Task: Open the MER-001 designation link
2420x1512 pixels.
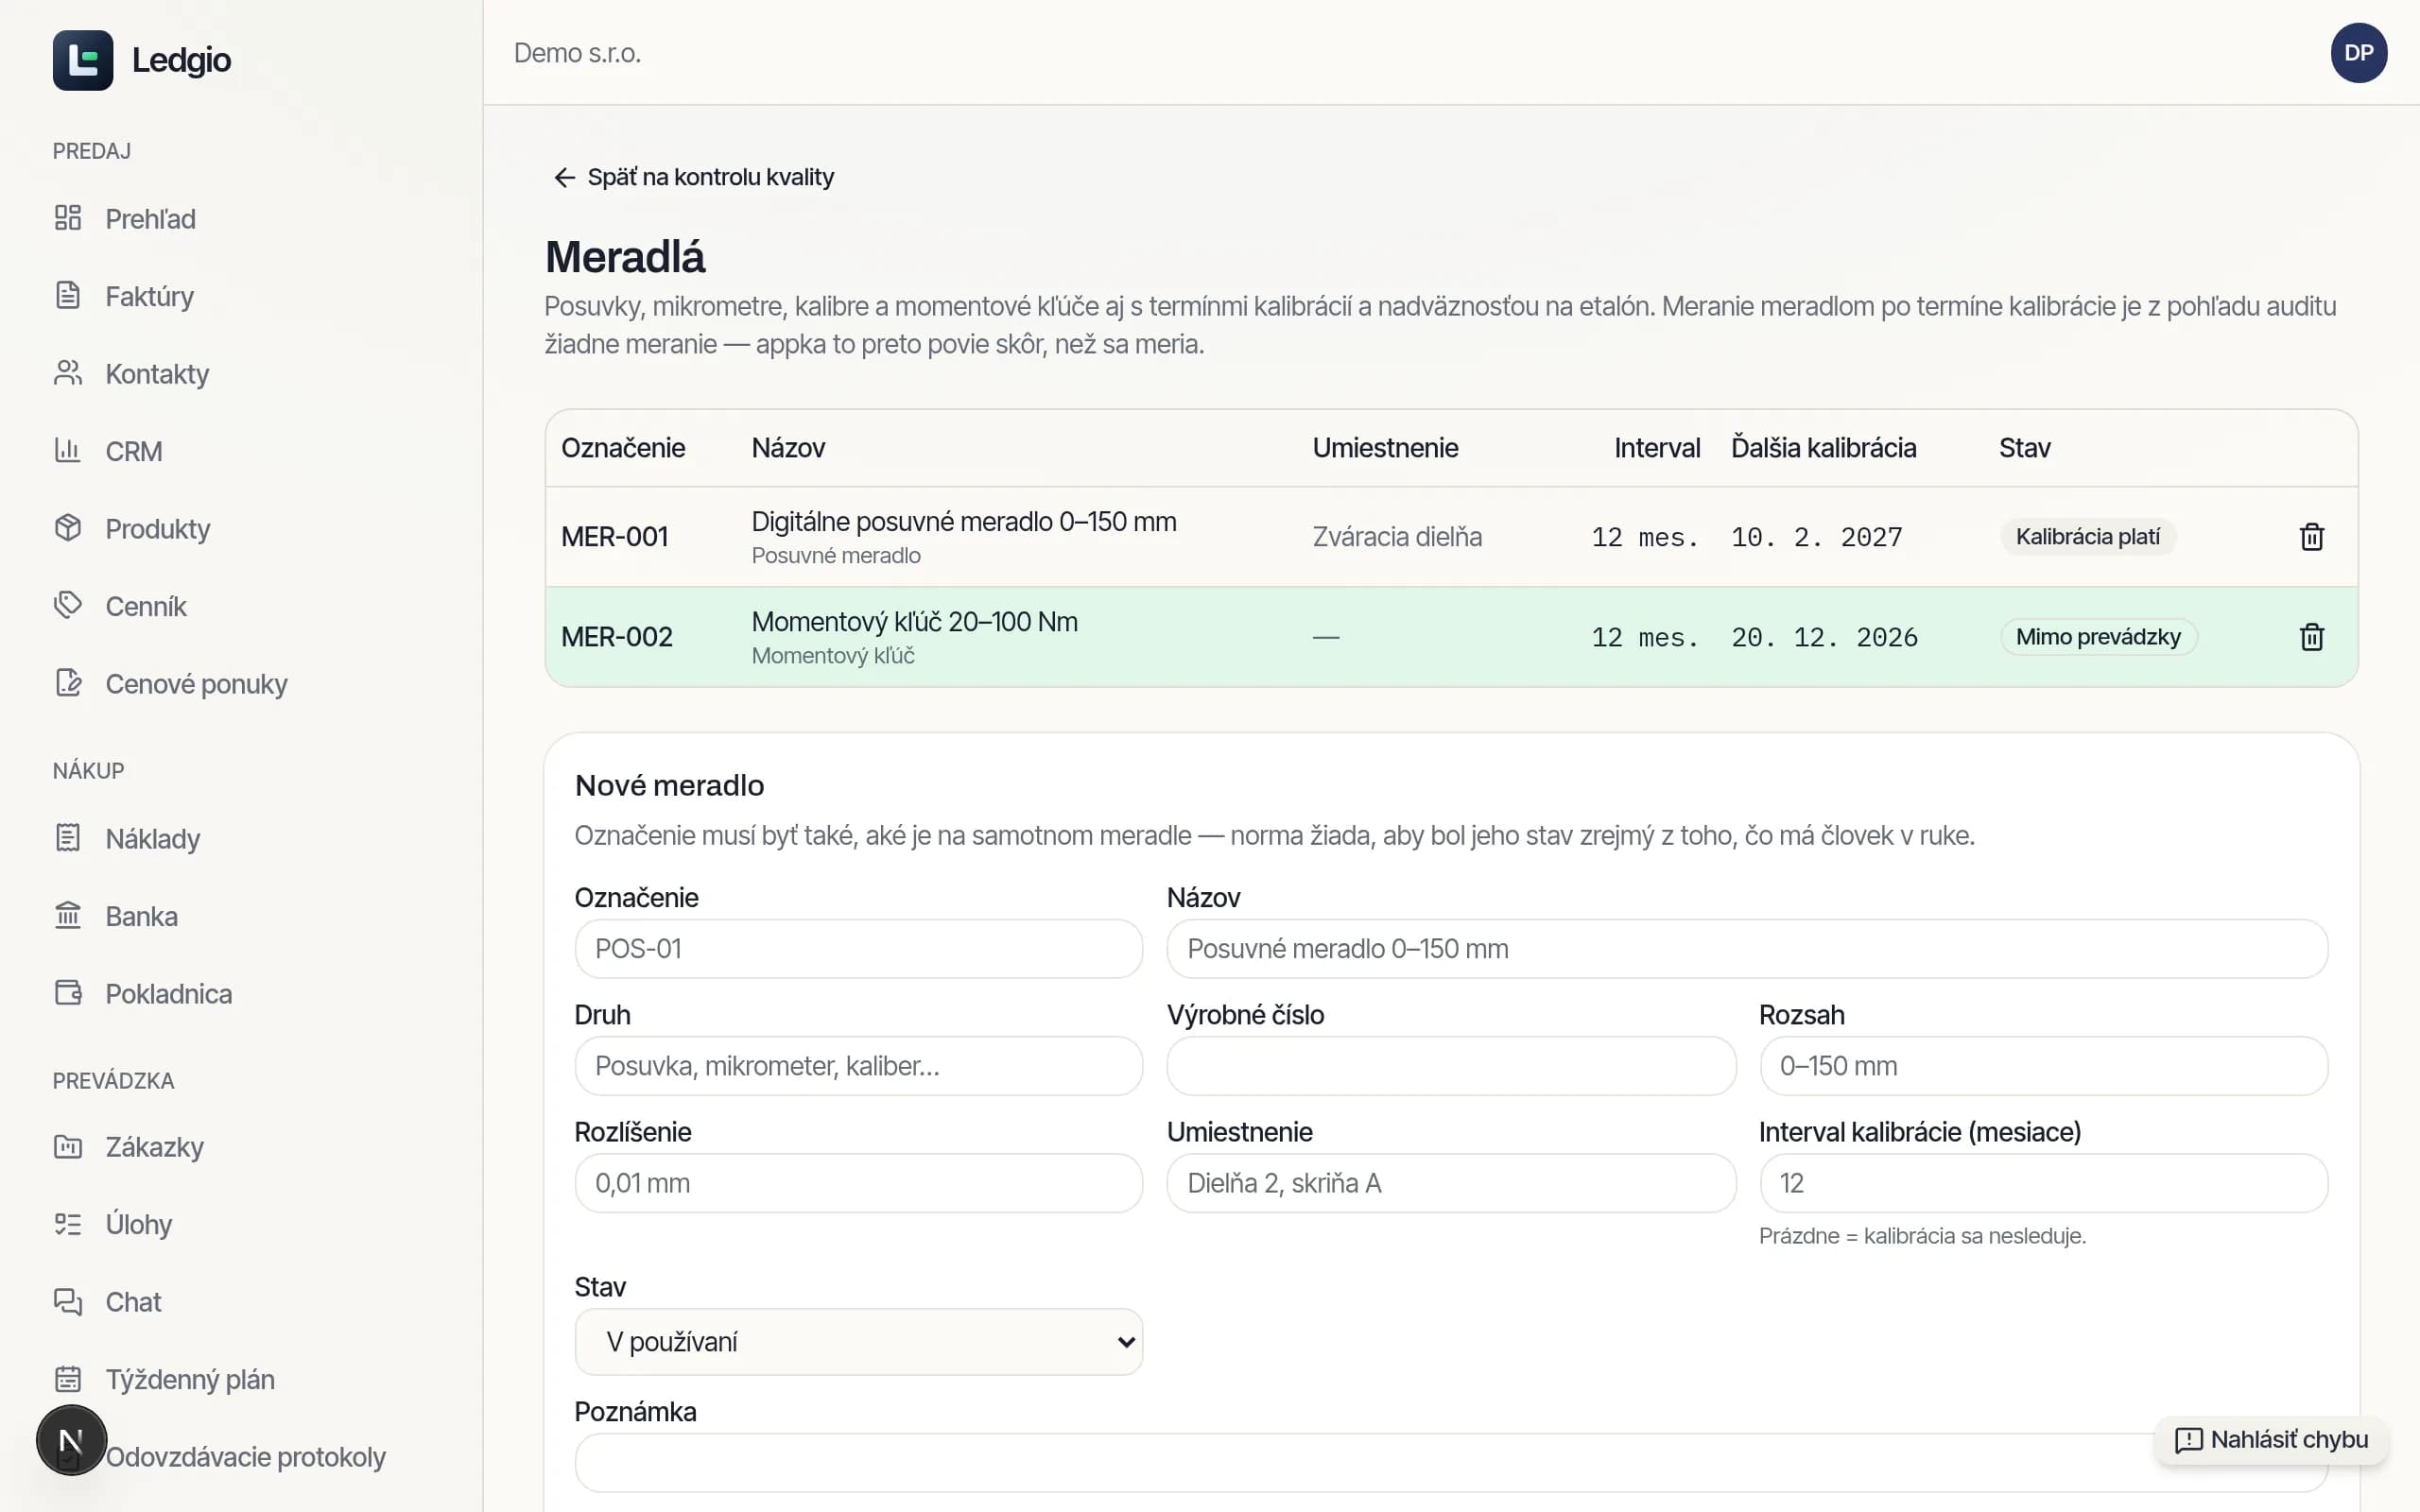Action: pos(614,537)
